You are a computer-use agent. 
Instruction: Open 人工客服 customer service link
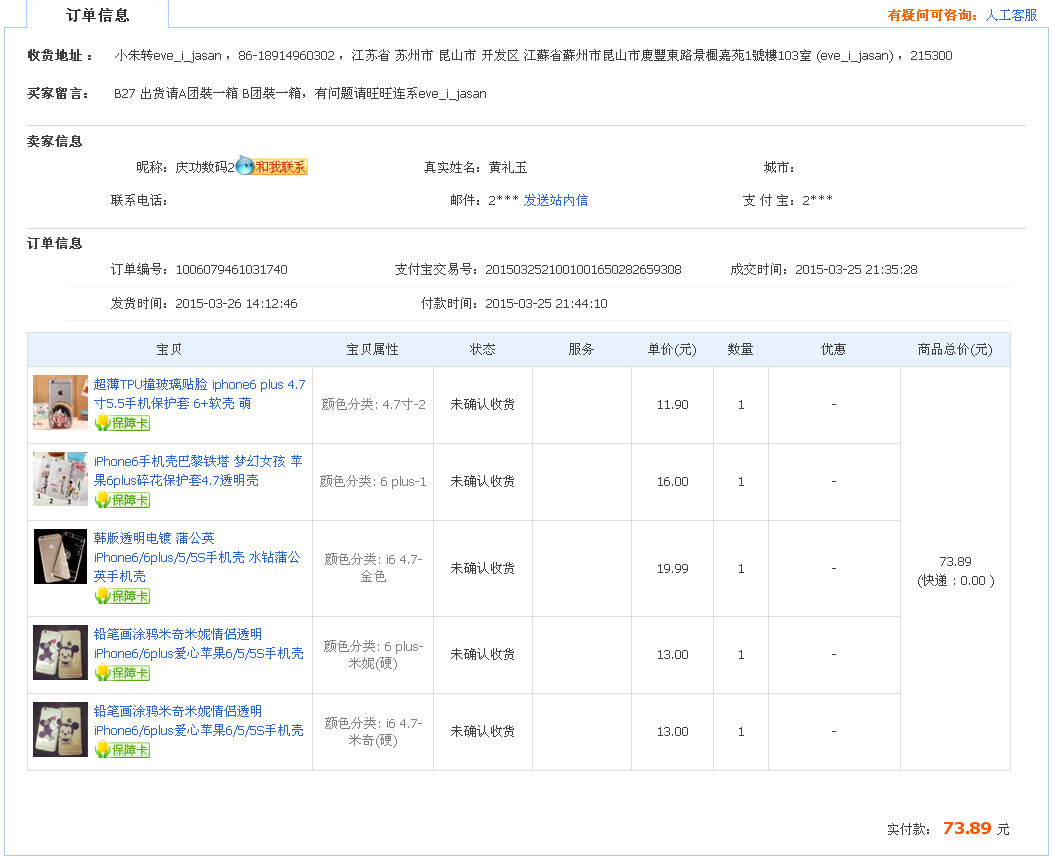(x=1011, y=15)
